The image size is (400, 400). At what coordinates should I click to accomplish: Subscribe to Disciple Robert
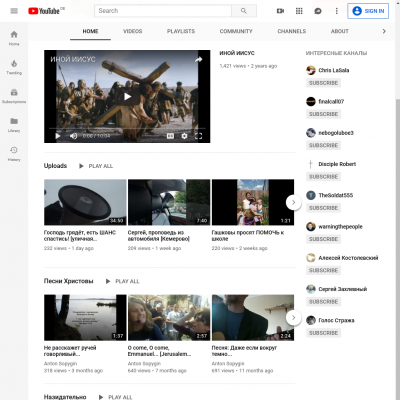point(323,177)
